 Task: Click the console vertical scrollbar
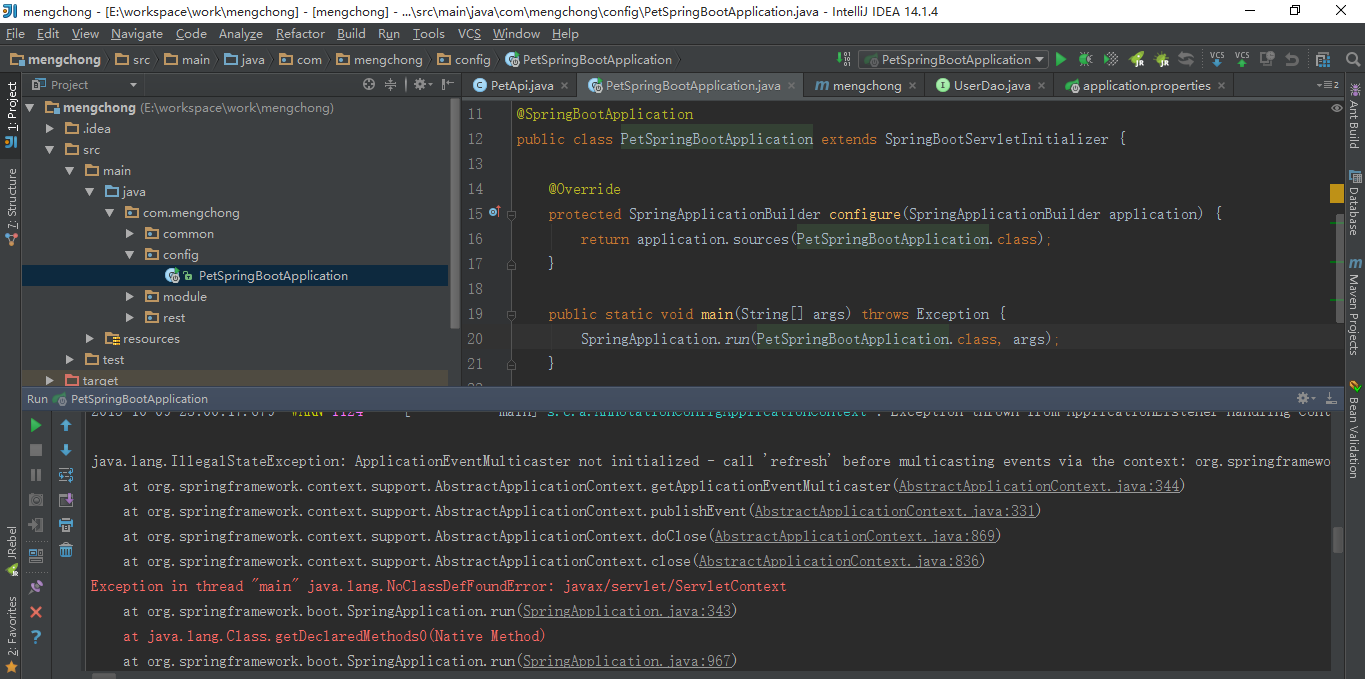tap(1338, 540)
